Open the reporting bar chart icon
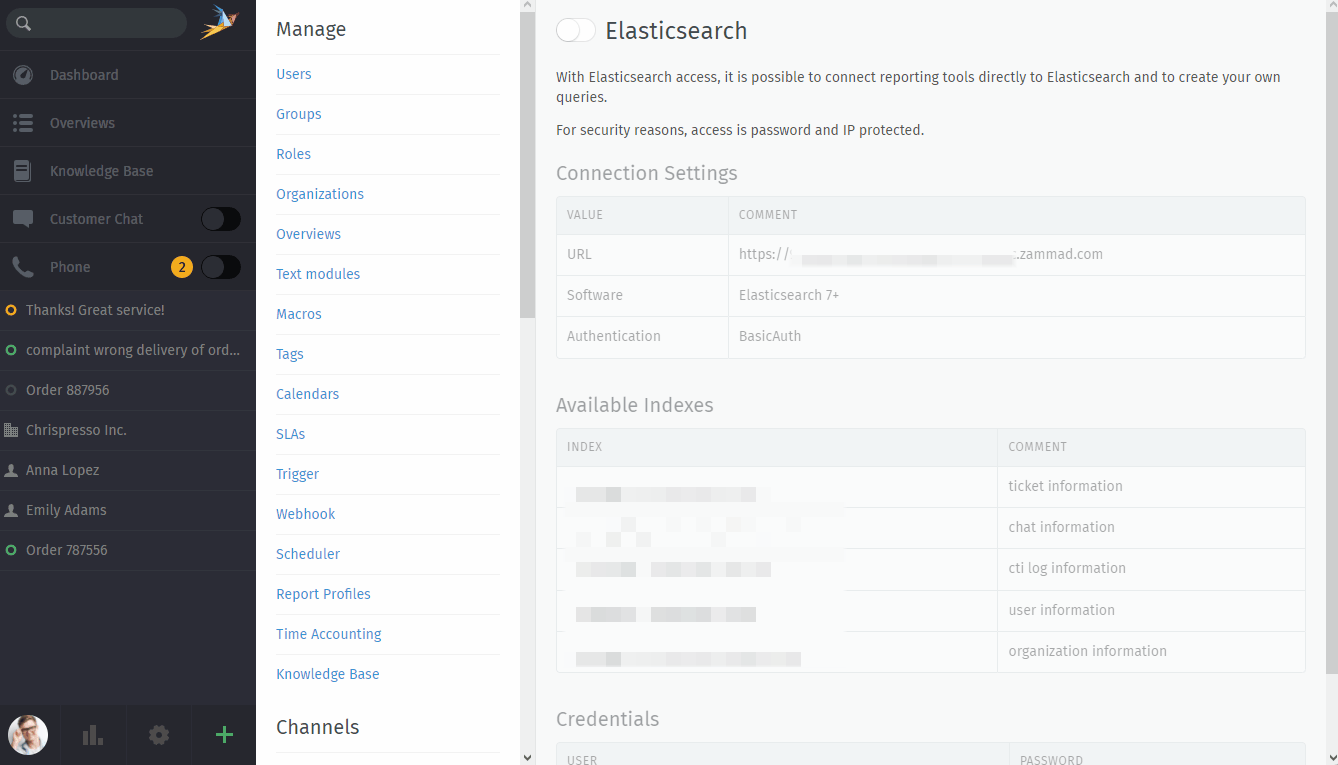Image resolution: width=1338 pixels, height=765 pixels. pyautogui.click(x=93, y=735)
